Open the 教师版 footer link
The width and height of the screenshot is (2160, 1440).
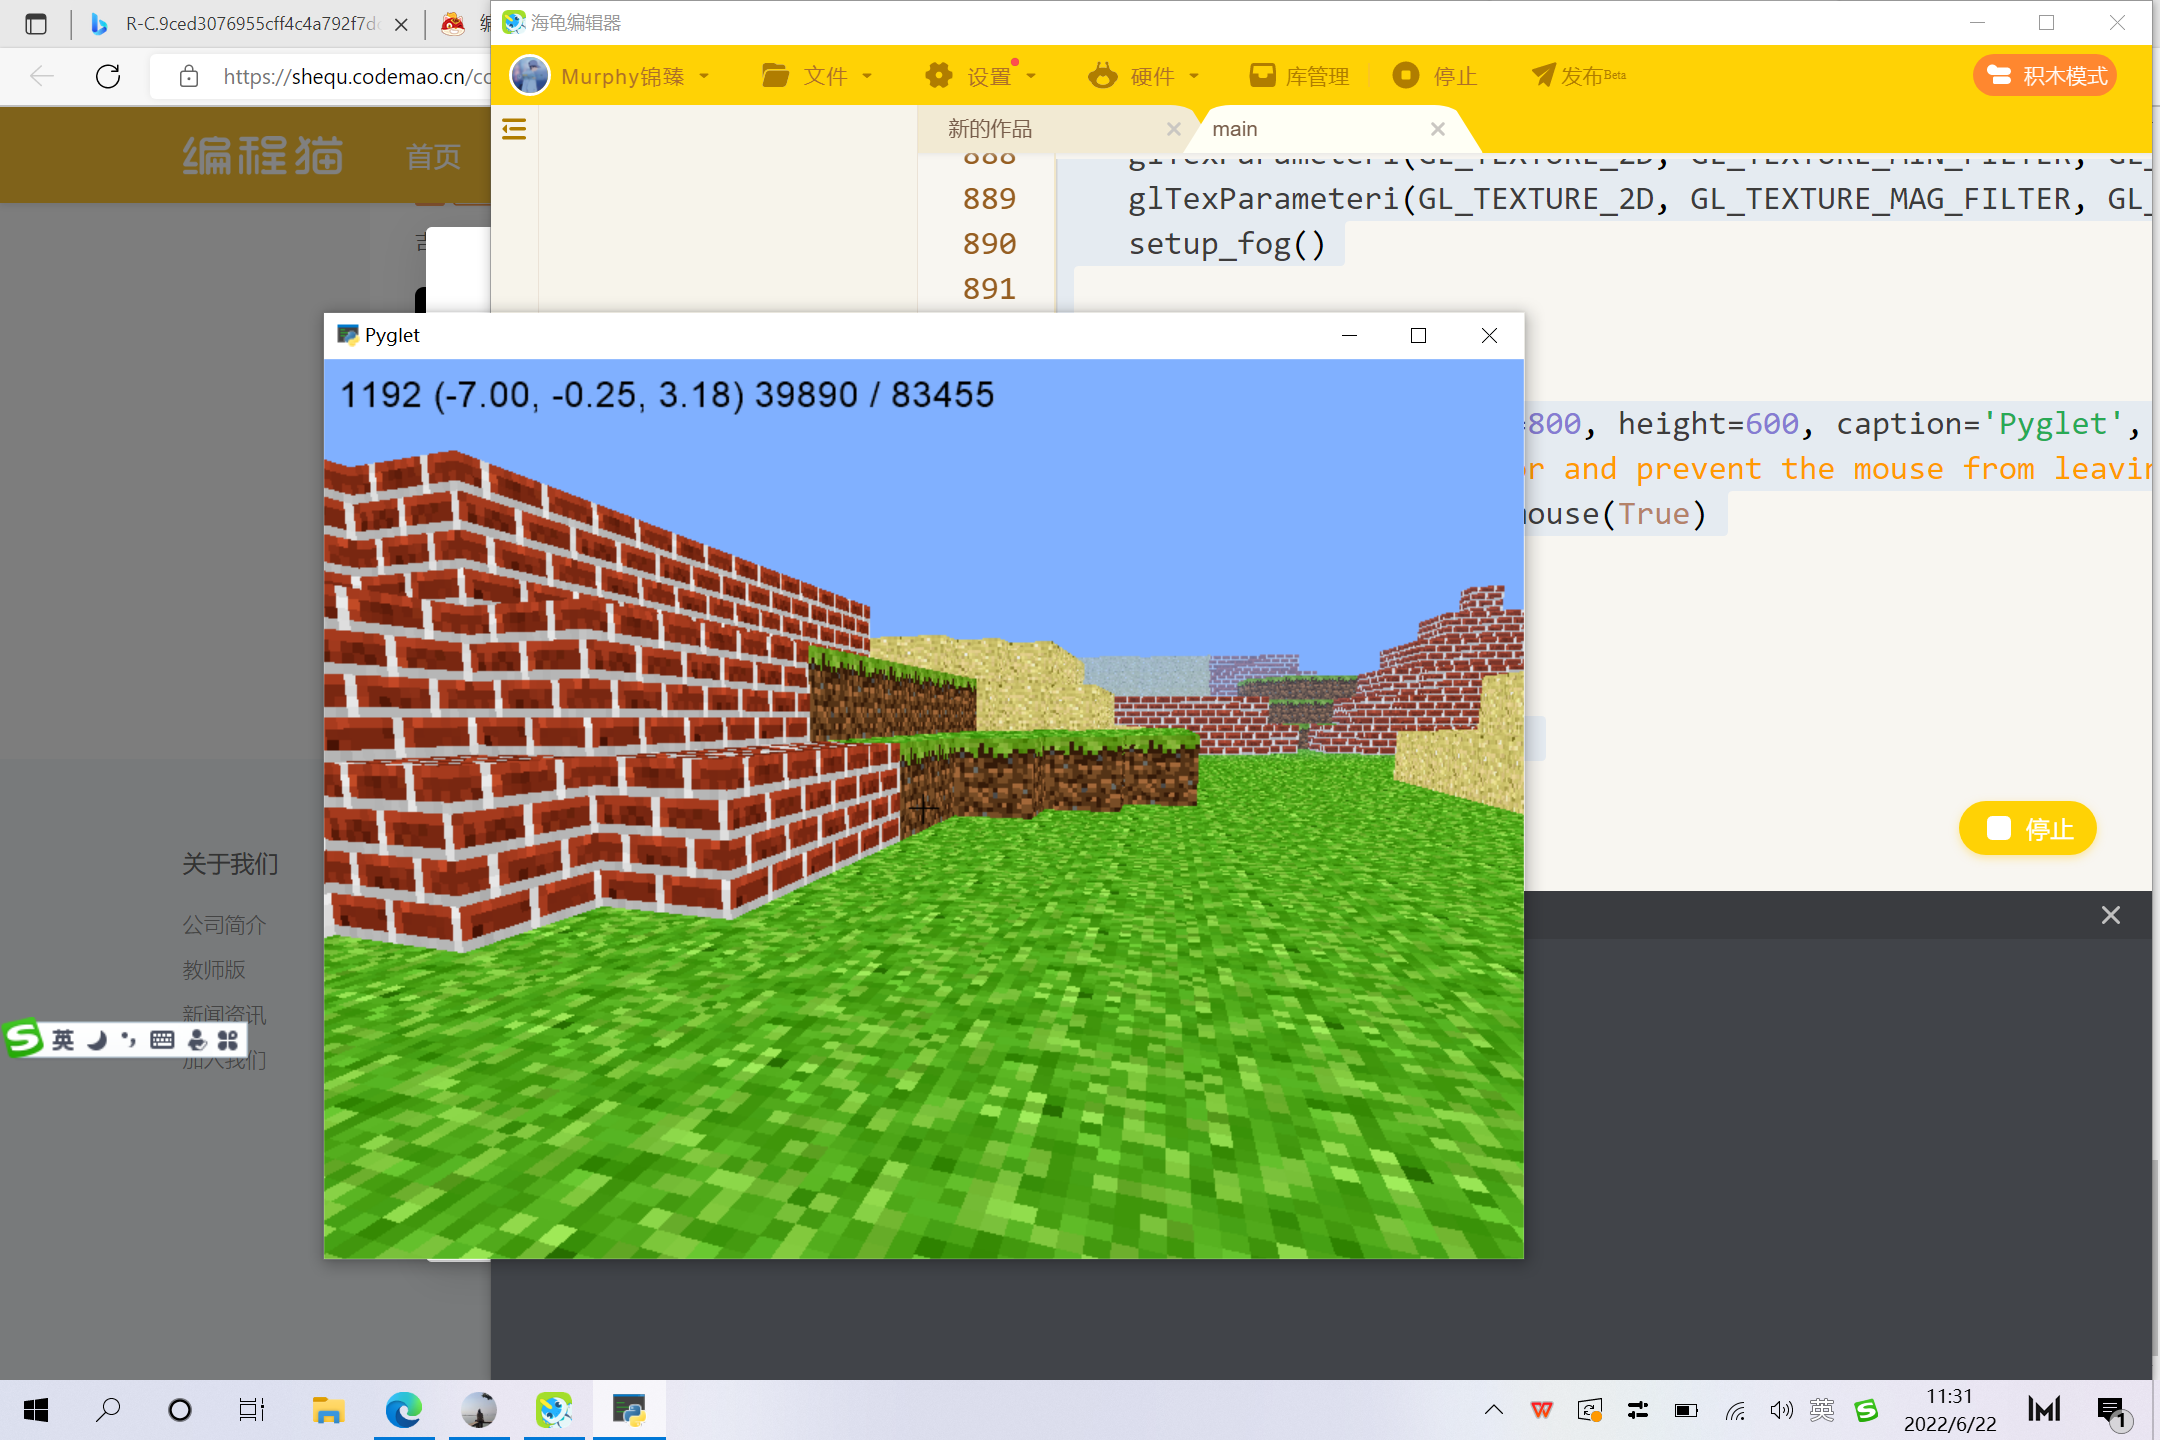[x=213, y=970]
